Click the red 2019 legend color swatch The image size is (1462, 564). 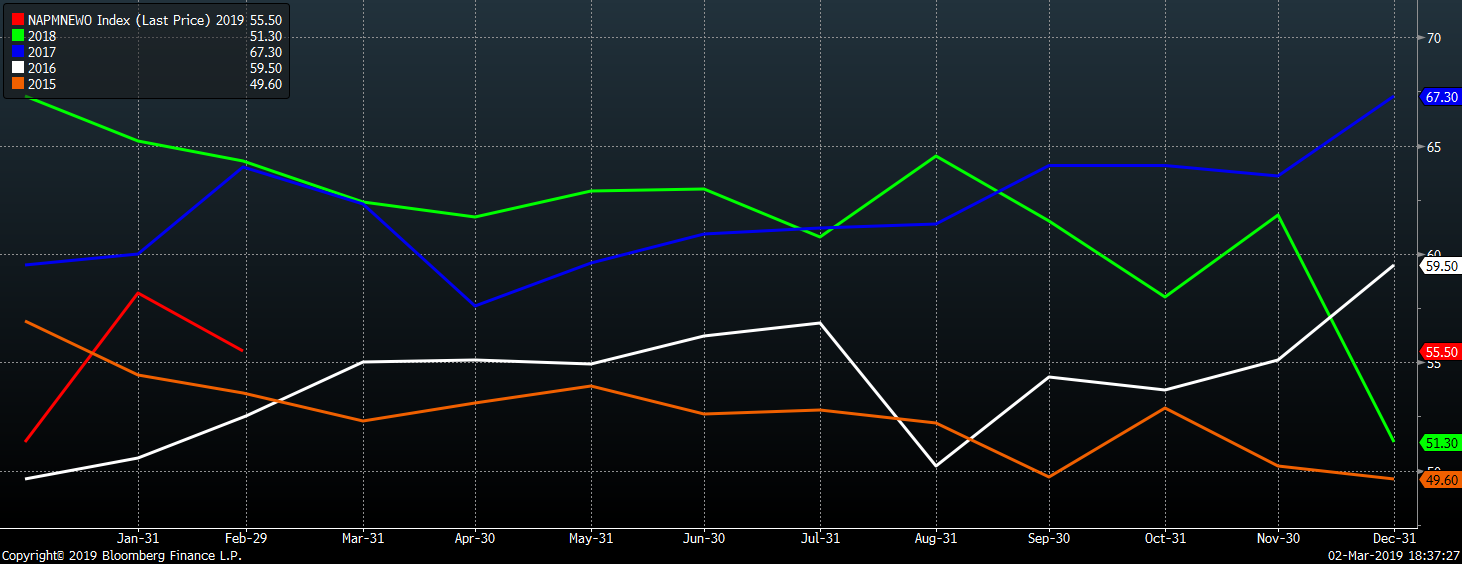16,21
